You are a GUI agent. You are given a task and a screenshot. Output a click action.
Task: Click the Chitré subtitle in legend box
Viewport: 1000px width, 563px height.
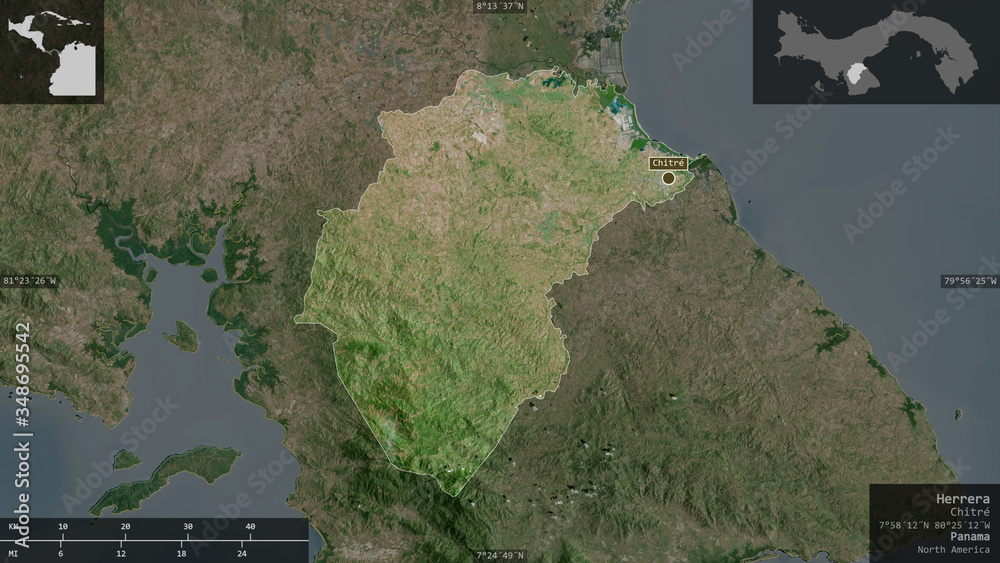(x=970, y=512)
